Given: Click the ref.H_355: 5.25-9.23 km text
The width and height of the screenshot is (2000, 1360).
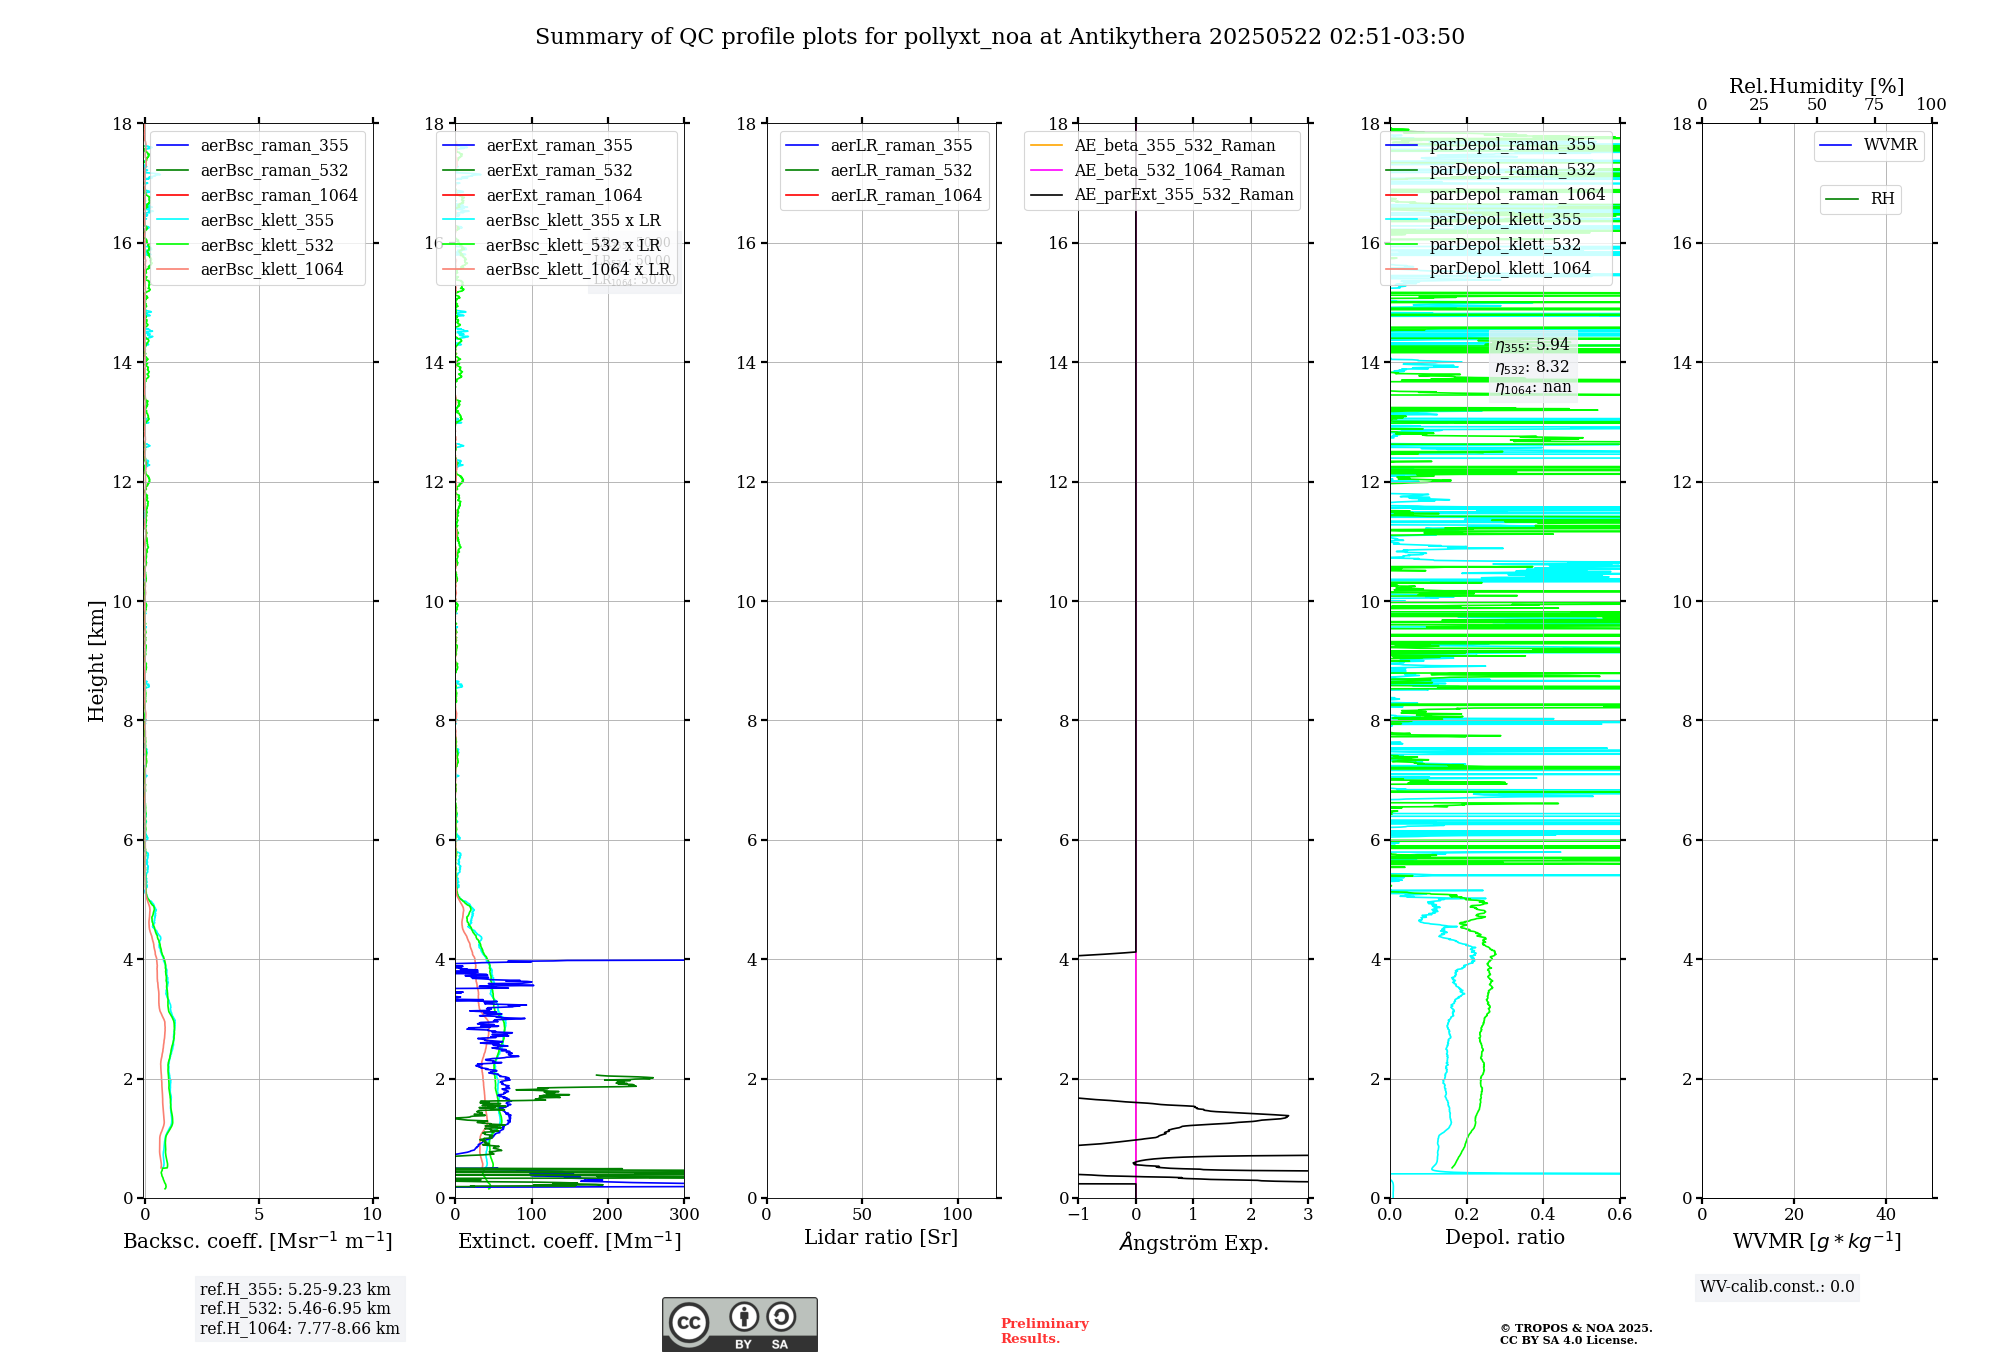Looking at the screenshot, I should 295,1290.
